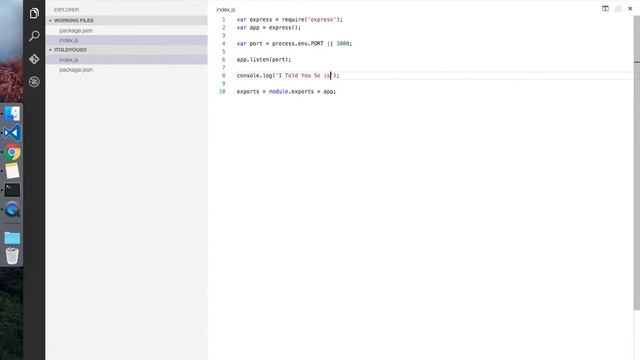Click the 'var app = express();' line
640x360 pixels.
269,28
